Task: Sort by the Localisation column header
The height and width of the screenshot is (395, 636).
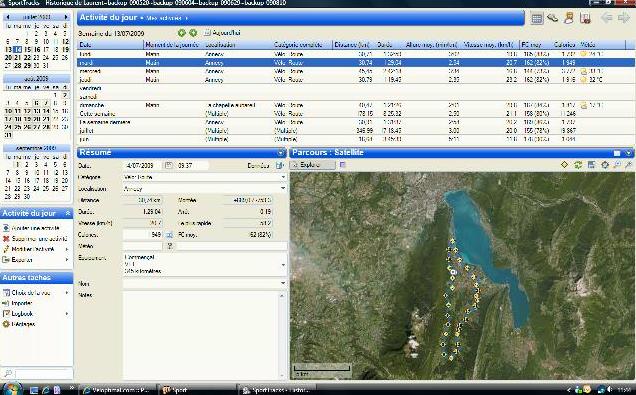Action: (238, 45)
